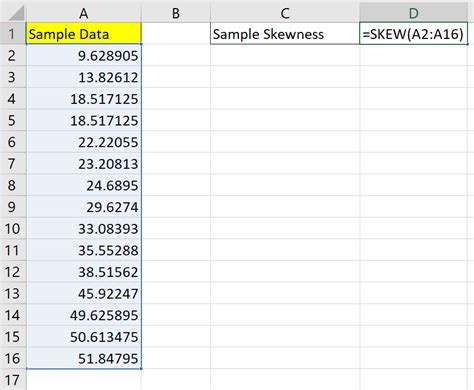Select the entire sheet corner triangle
This screenshot has width=474, height=390.
(13, 13)
